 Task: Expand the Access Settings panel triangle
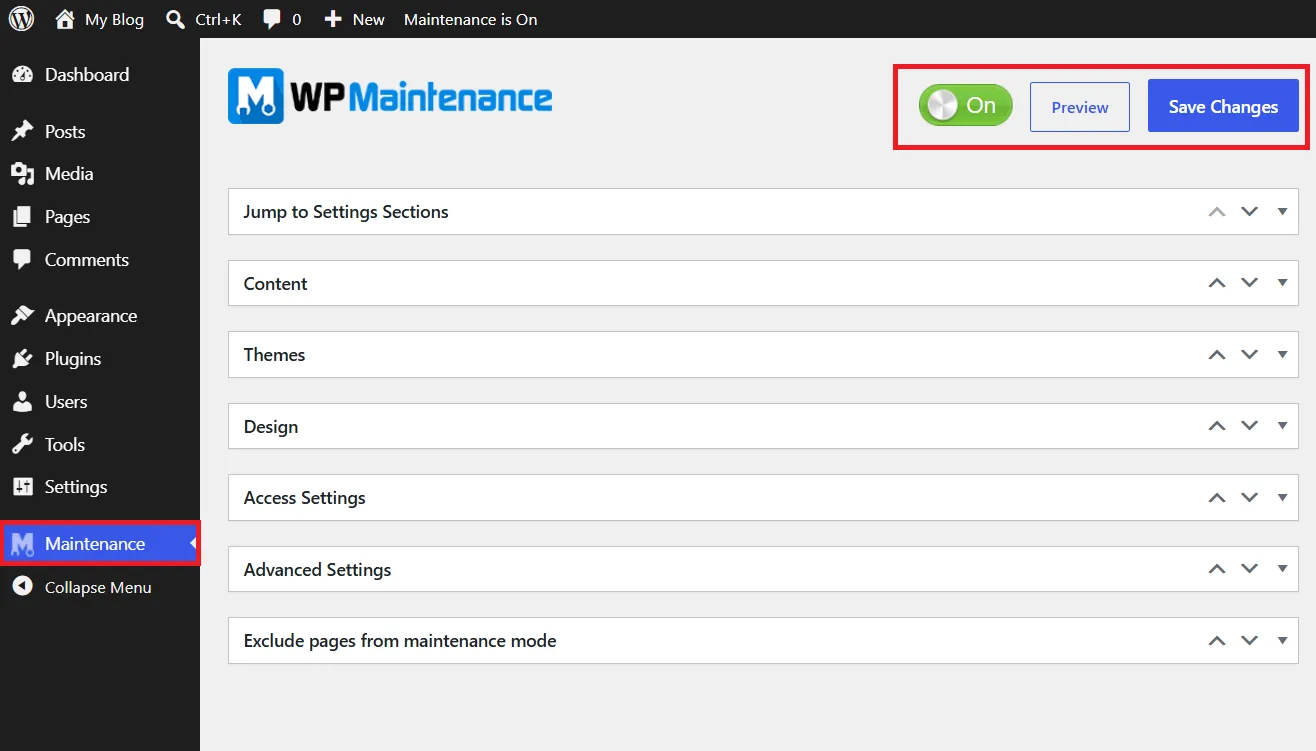pyautogui.click(x=1282, y=497)
